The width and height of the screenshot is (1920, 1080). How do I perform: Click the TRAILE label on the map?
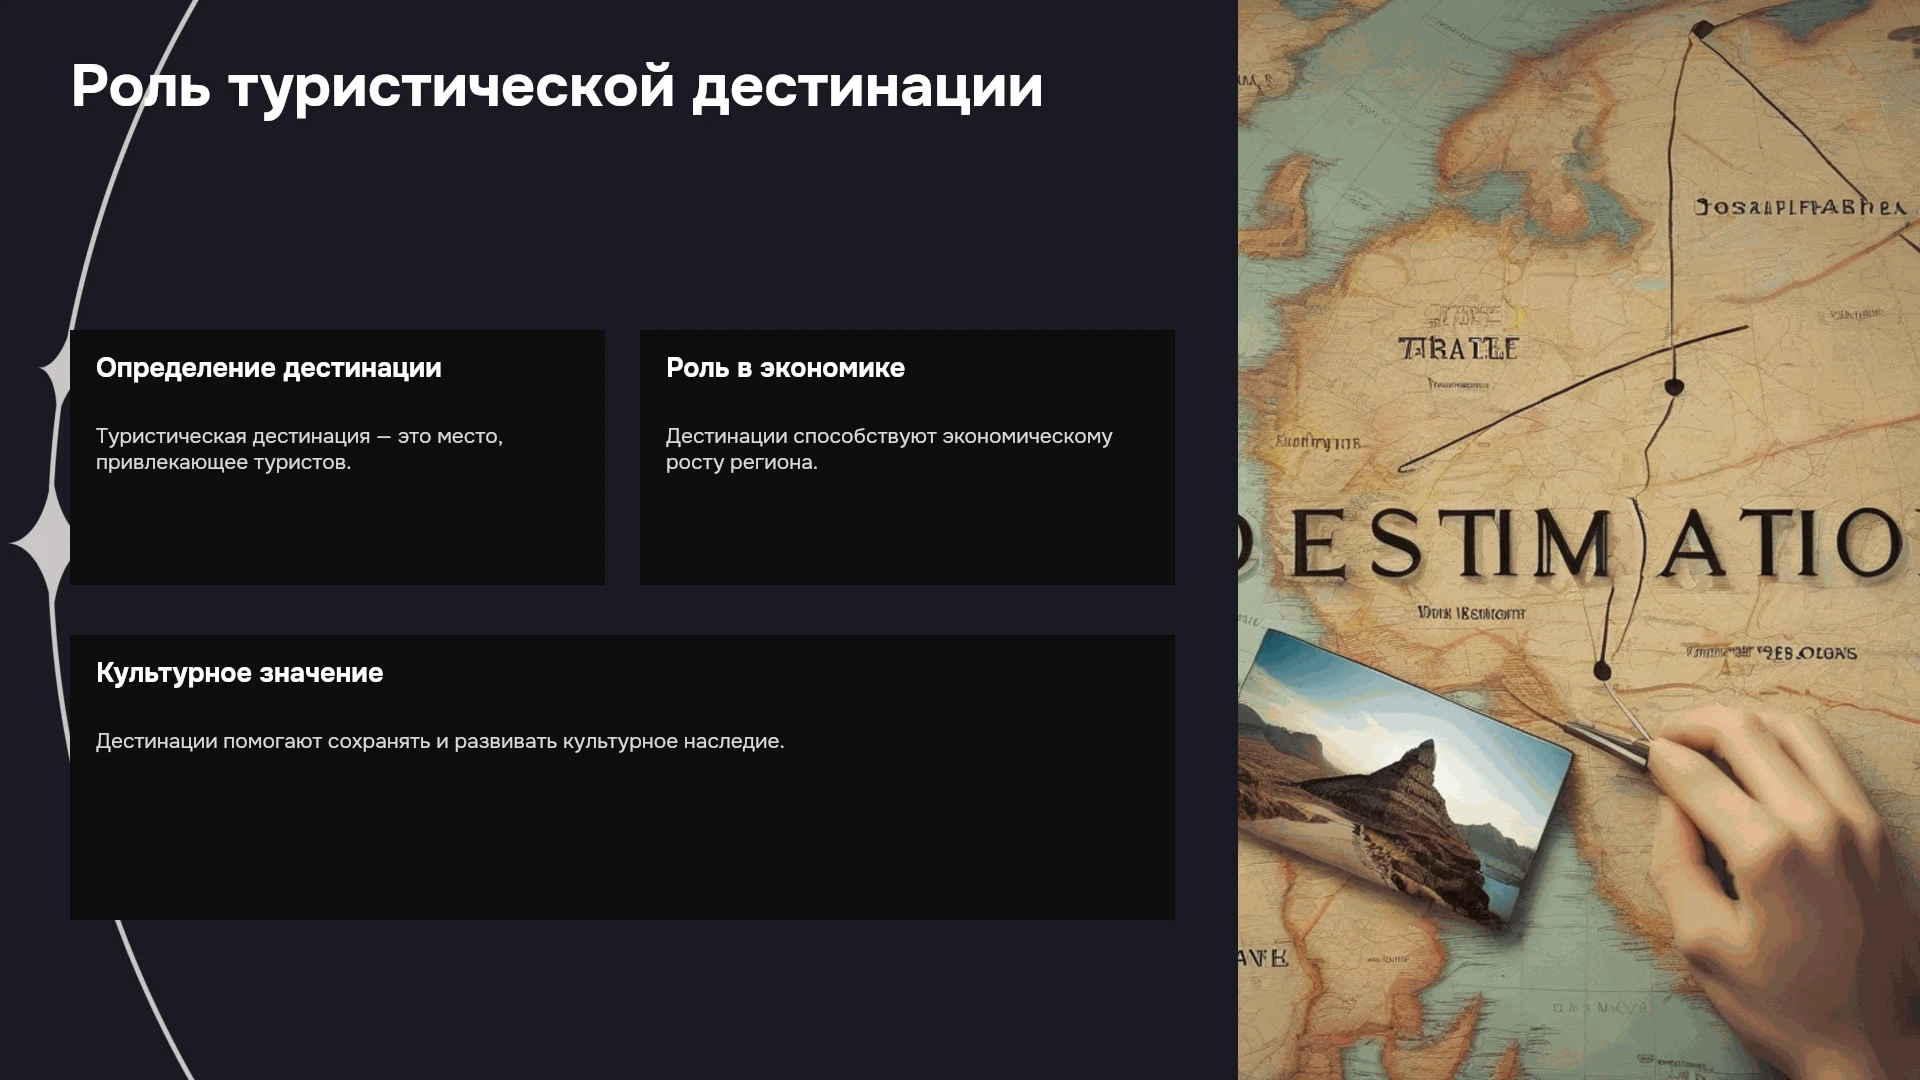point(1458,349)
